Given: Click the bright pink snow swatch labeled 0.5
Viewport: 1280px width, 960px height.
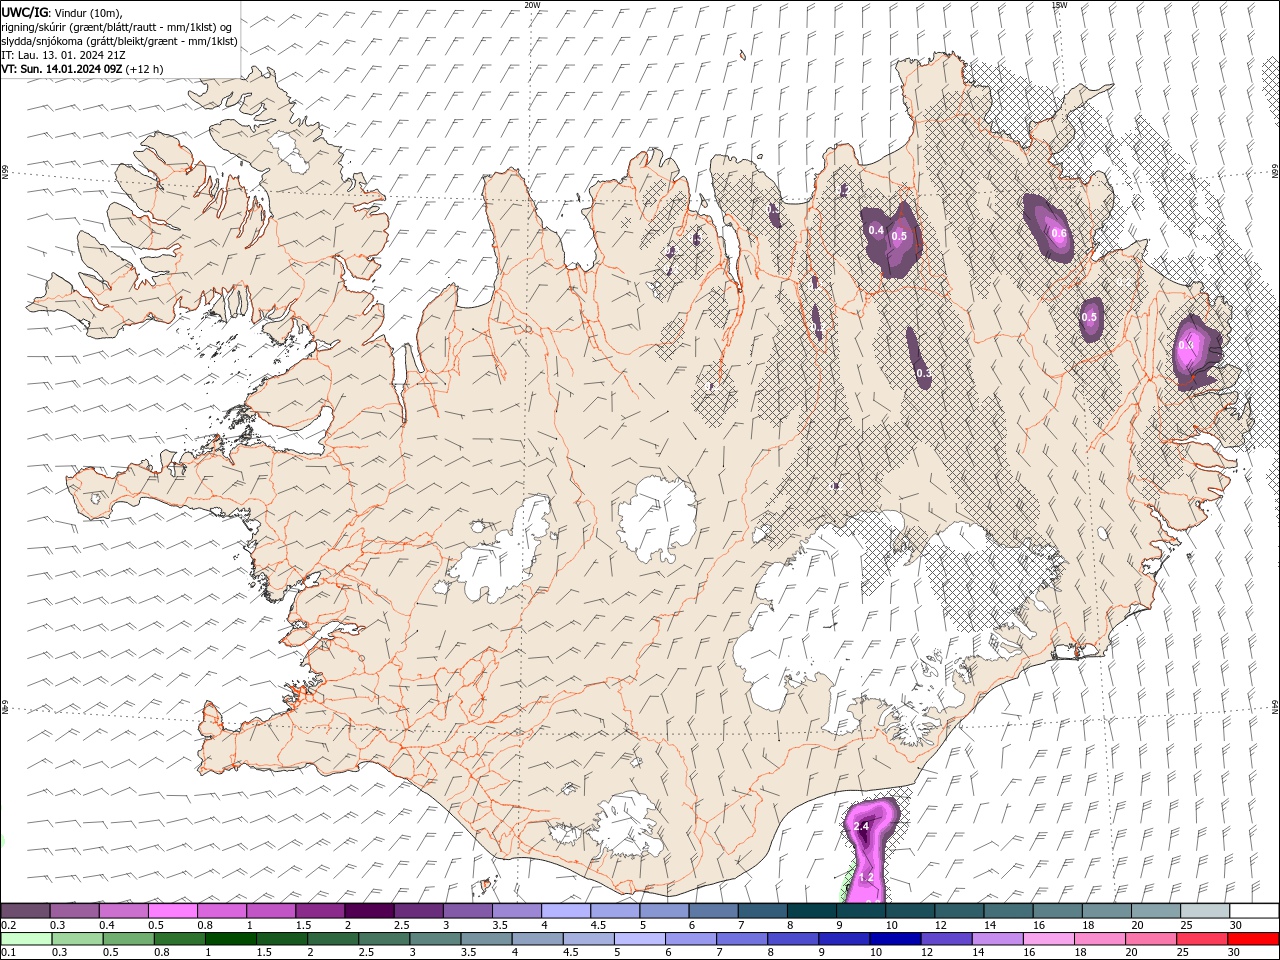Looking at the screenshot, I should pyautogui.click(x=172, y=911).
